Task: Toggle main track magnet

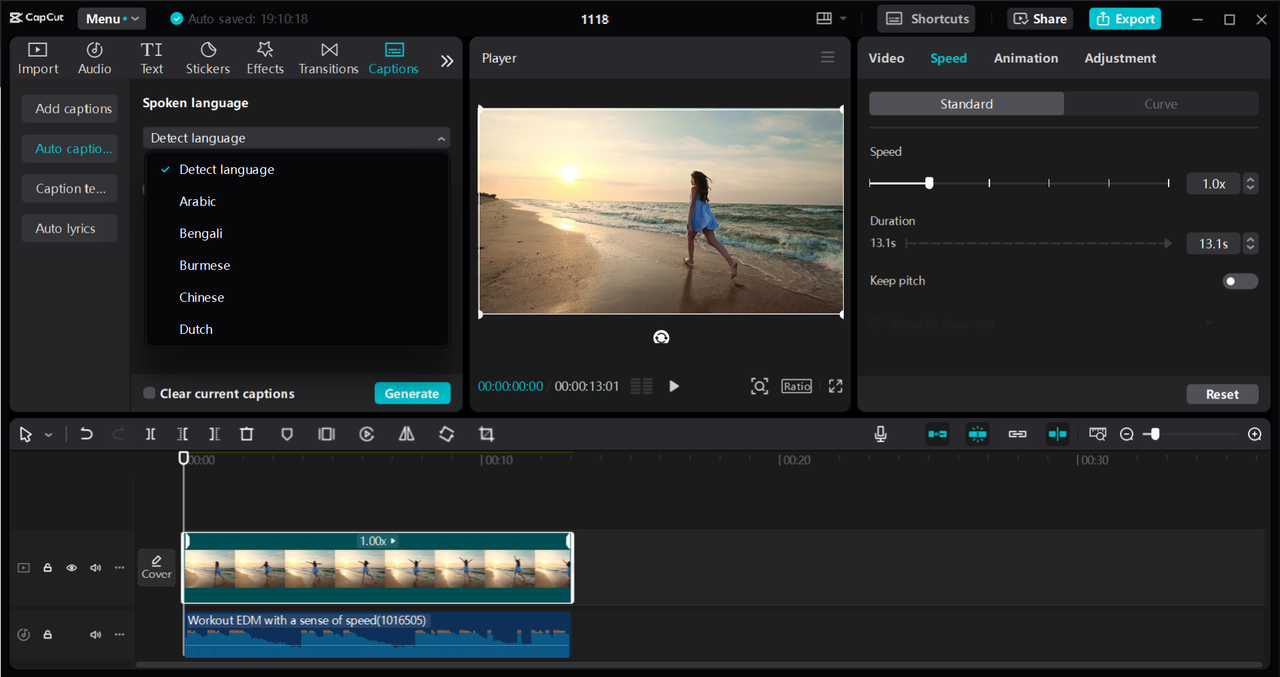Action: click(x=937, y=434)
